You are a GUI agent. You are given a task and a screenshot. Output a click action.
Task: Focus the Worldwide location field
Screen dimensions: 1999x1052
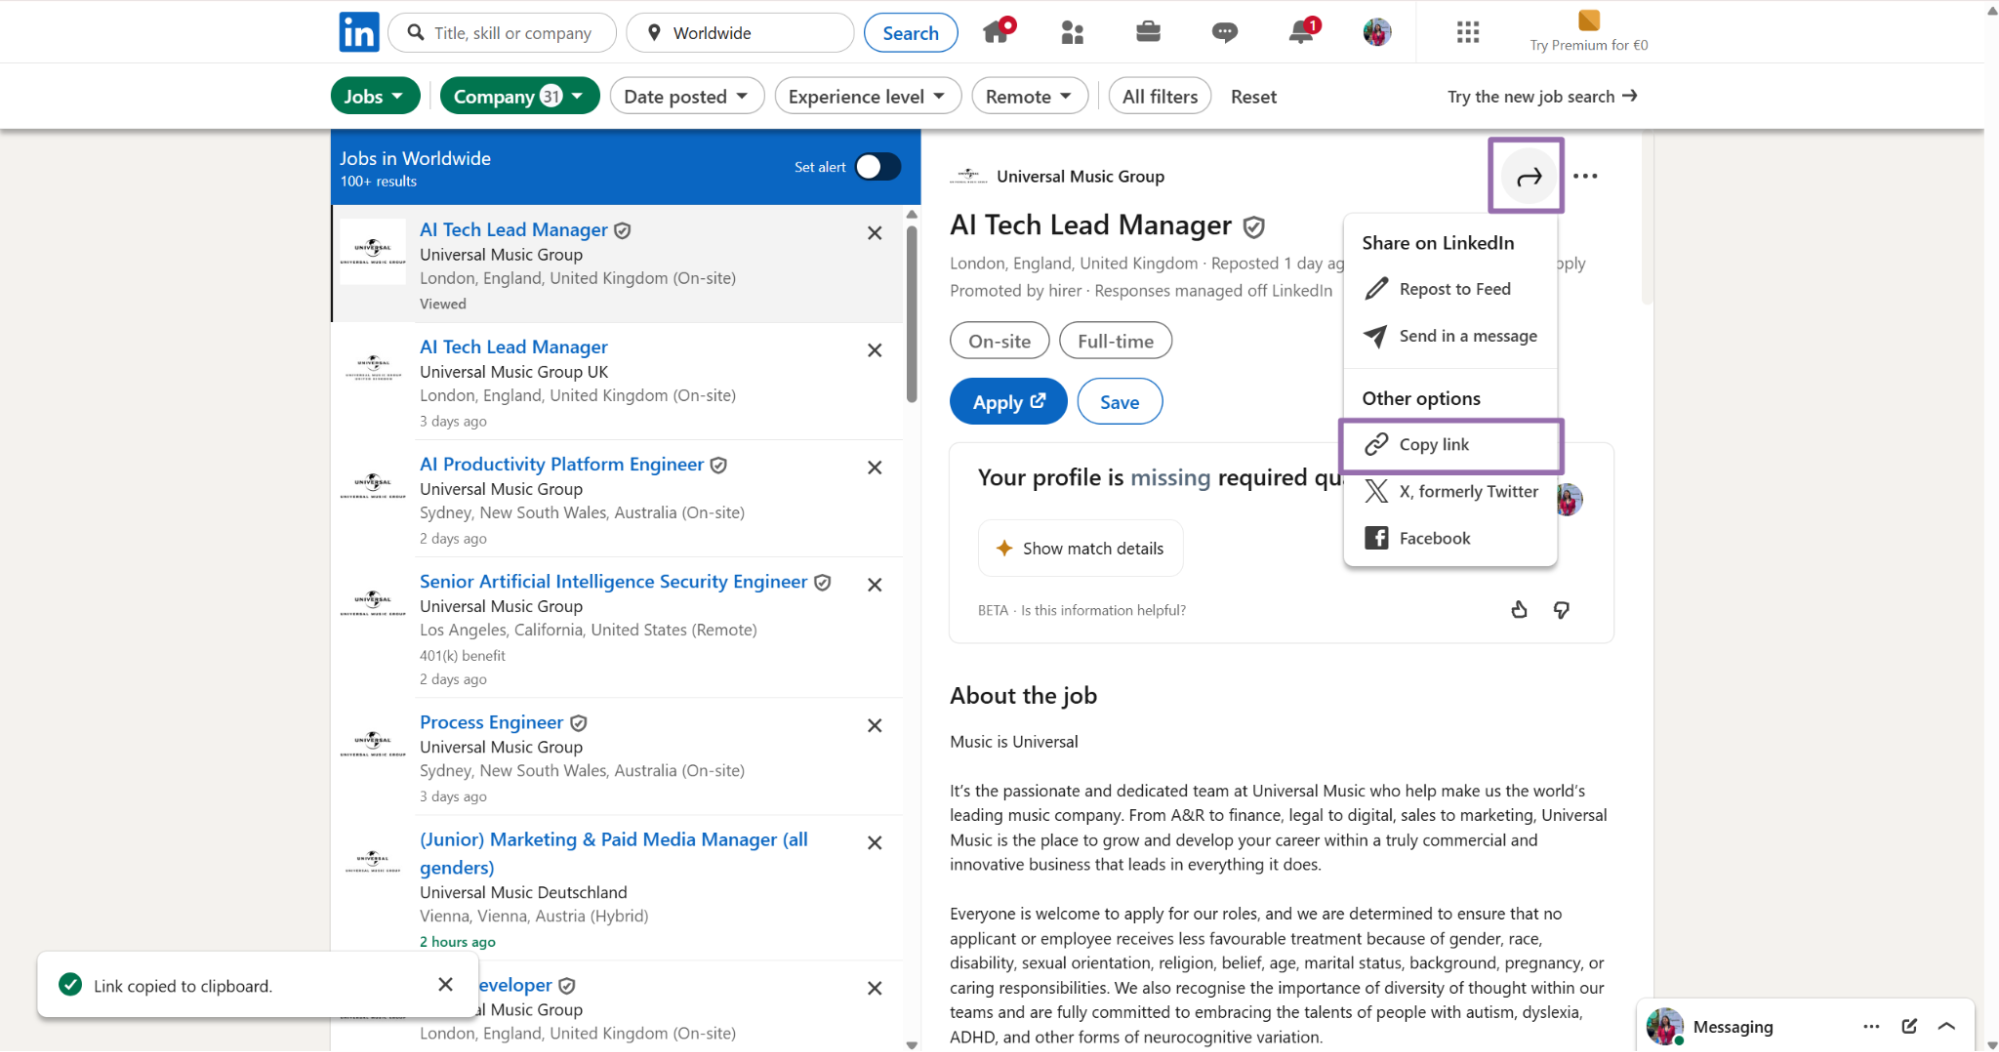click(x=740, y=32)
